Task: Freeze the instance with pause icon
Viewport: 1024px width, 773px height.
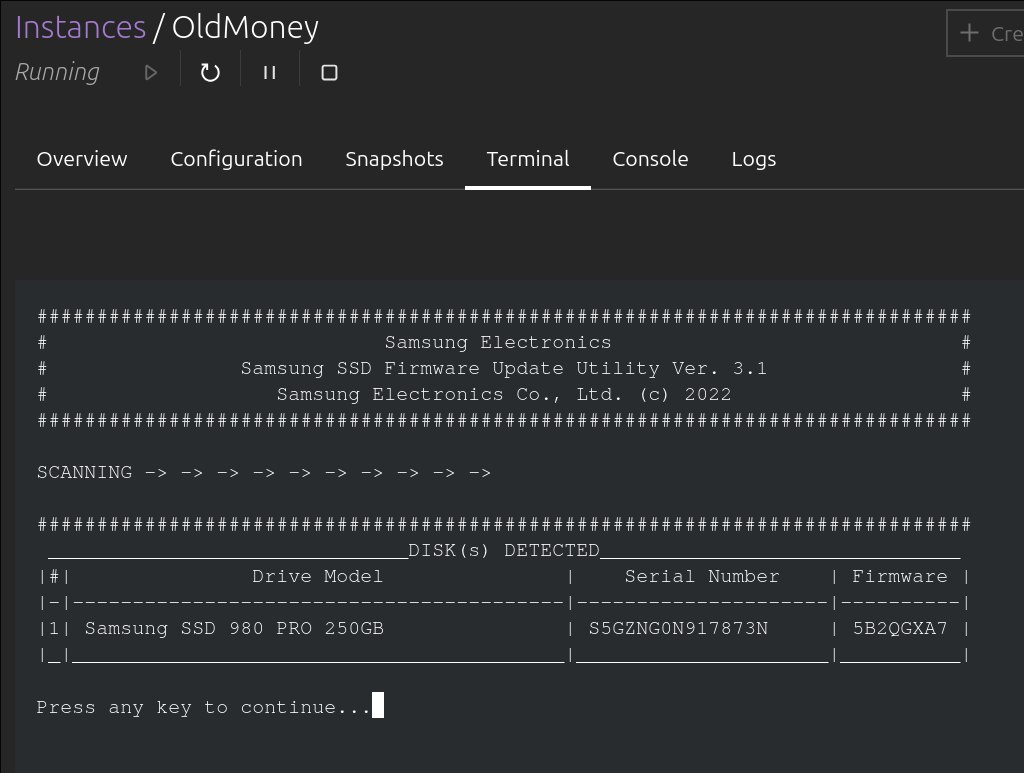Action: click(270, 72)
